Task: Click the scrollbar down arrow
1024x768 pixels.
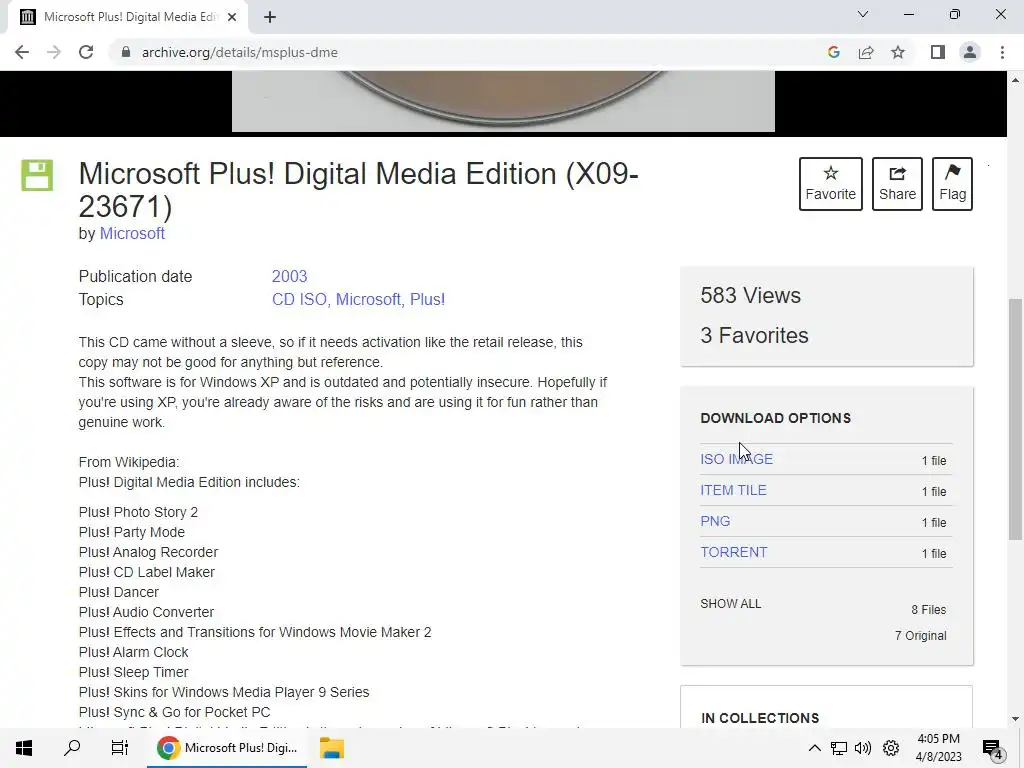Action: (x=1015, y=719)
